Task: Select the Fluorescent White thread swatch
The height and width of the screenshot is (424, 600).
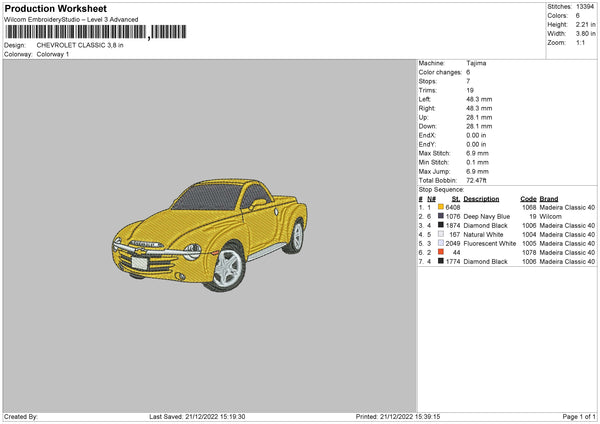Action: (440, 244)
